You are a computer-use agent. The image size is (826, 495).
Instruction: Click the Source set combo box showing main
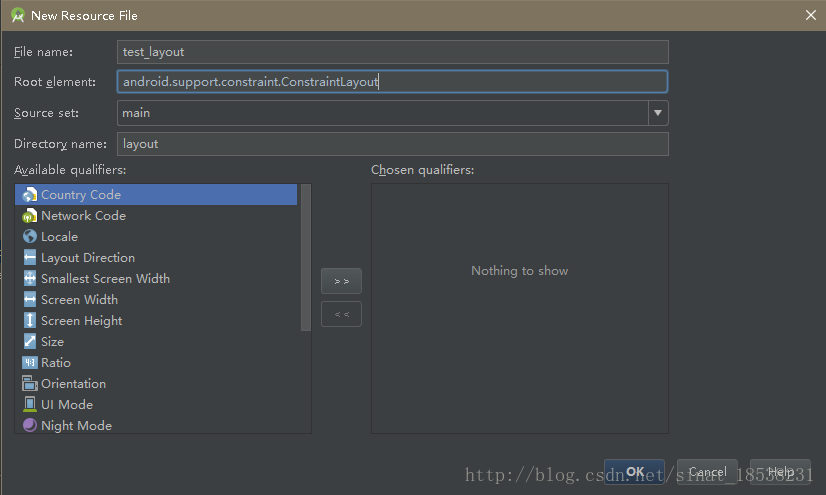pos(392,113)
